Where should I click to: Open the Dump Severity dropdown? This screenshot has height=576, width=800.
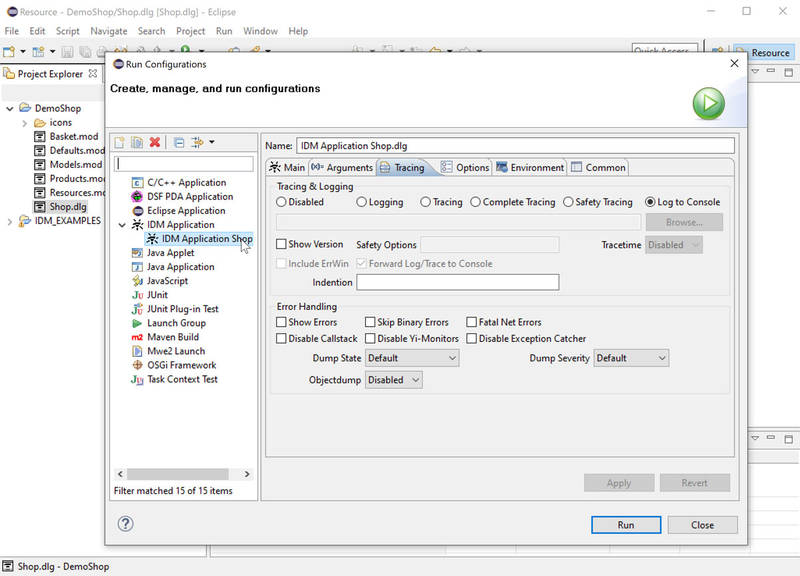(x=631, y=358)
